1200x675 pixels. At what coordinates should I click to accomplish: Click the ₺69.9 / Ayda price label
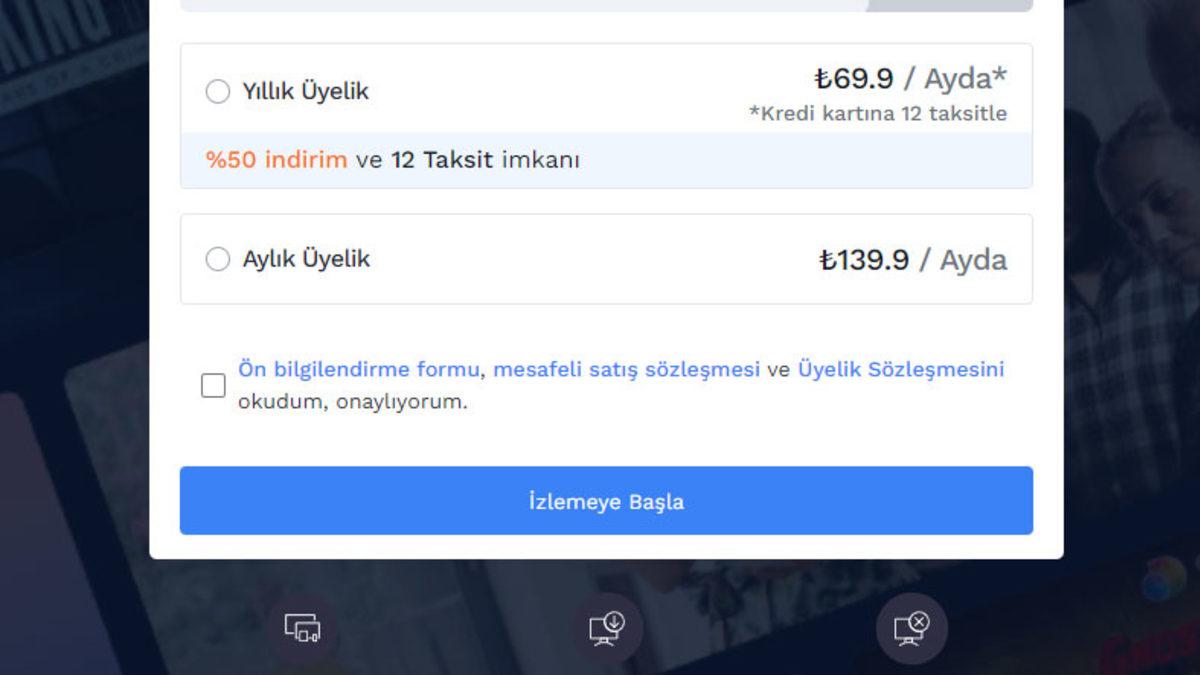[x=910, y=79]
